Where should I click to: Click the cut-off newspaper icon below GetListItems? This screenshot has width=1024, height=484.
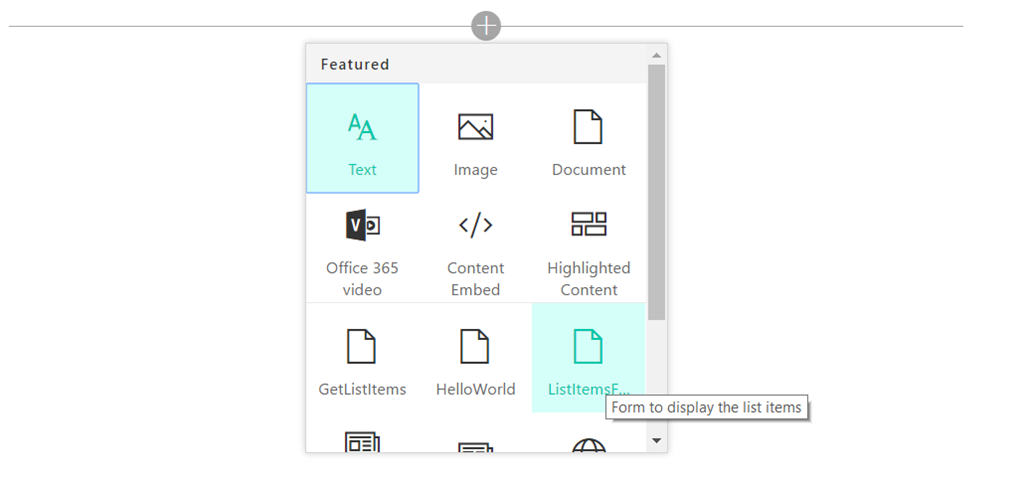362,442
